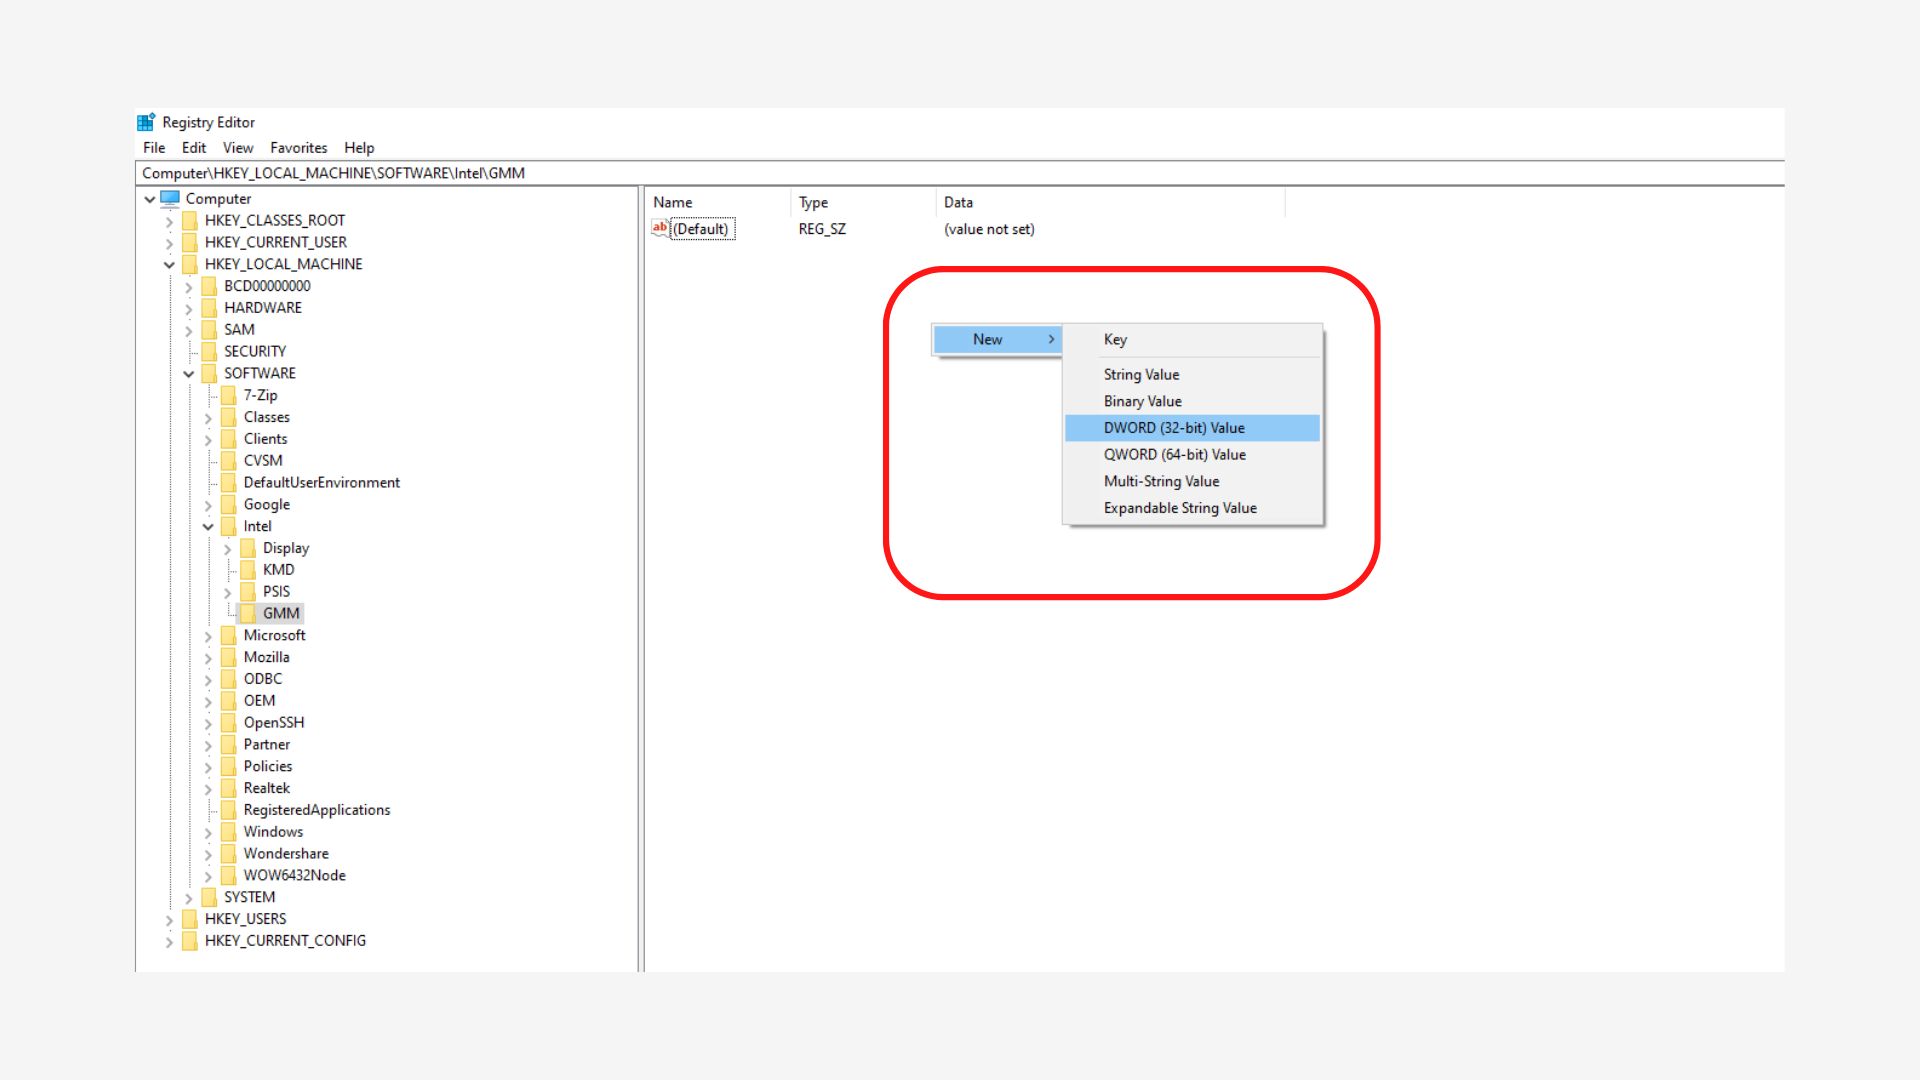Viewport: 1920px width, 1080px height.
Task: Expand the HKEY_CURRENT_CONFIG hive
Action: (x=169, y=941)
